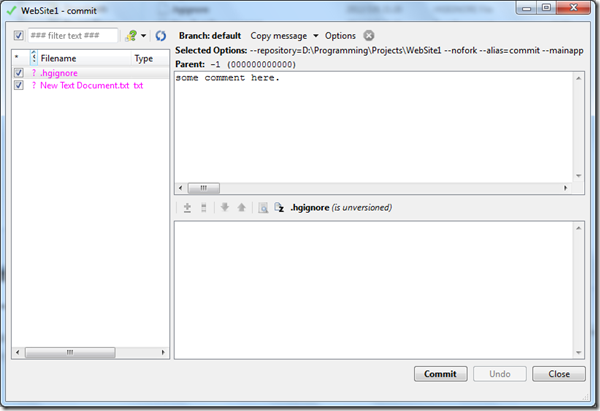Select the New Text Document.txt row
This screenshot has height=411, width=600.
[90, 85]
